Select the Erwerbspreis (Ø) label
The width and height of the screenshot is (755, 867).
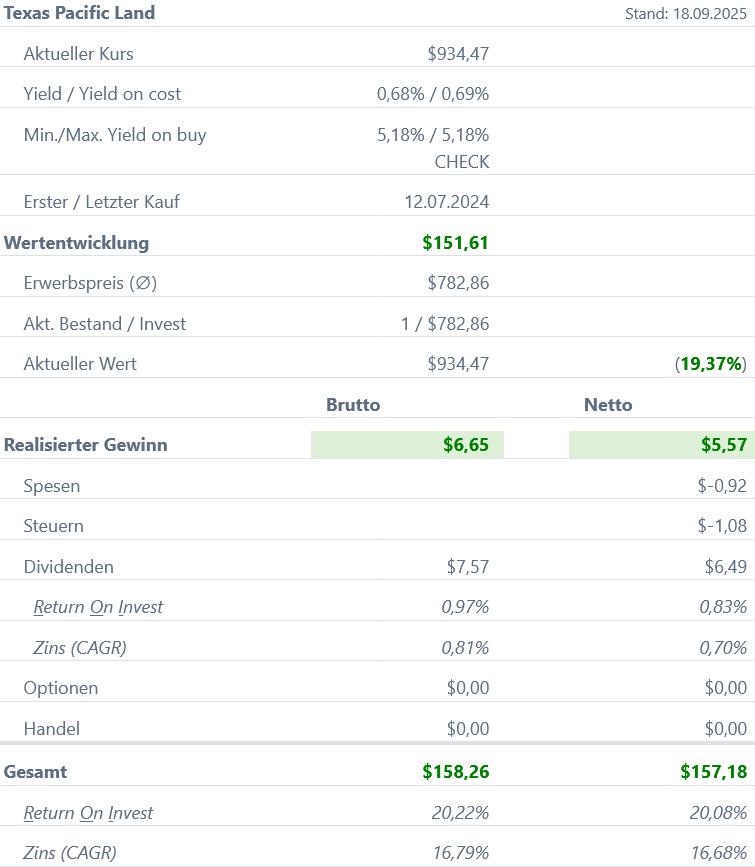click(x=90, y=283)
